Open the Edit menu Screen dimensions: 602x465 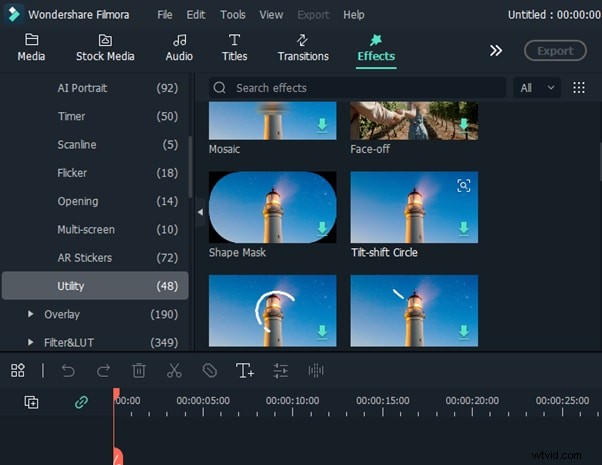tap(196, 15)
